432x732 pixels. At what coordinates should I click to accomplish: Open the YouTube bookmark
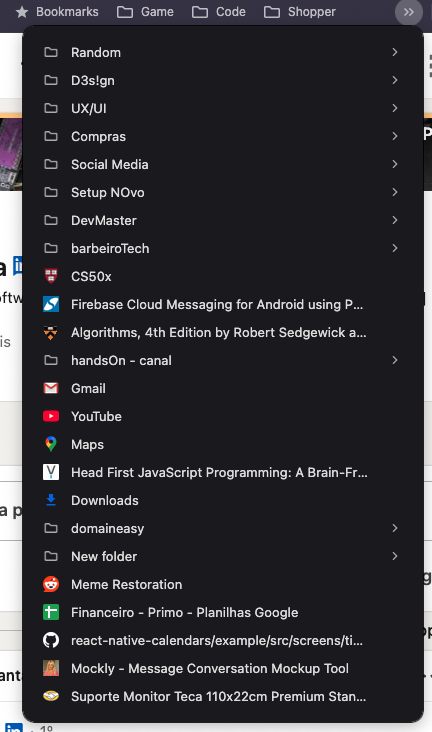click(x=223, y=416)
